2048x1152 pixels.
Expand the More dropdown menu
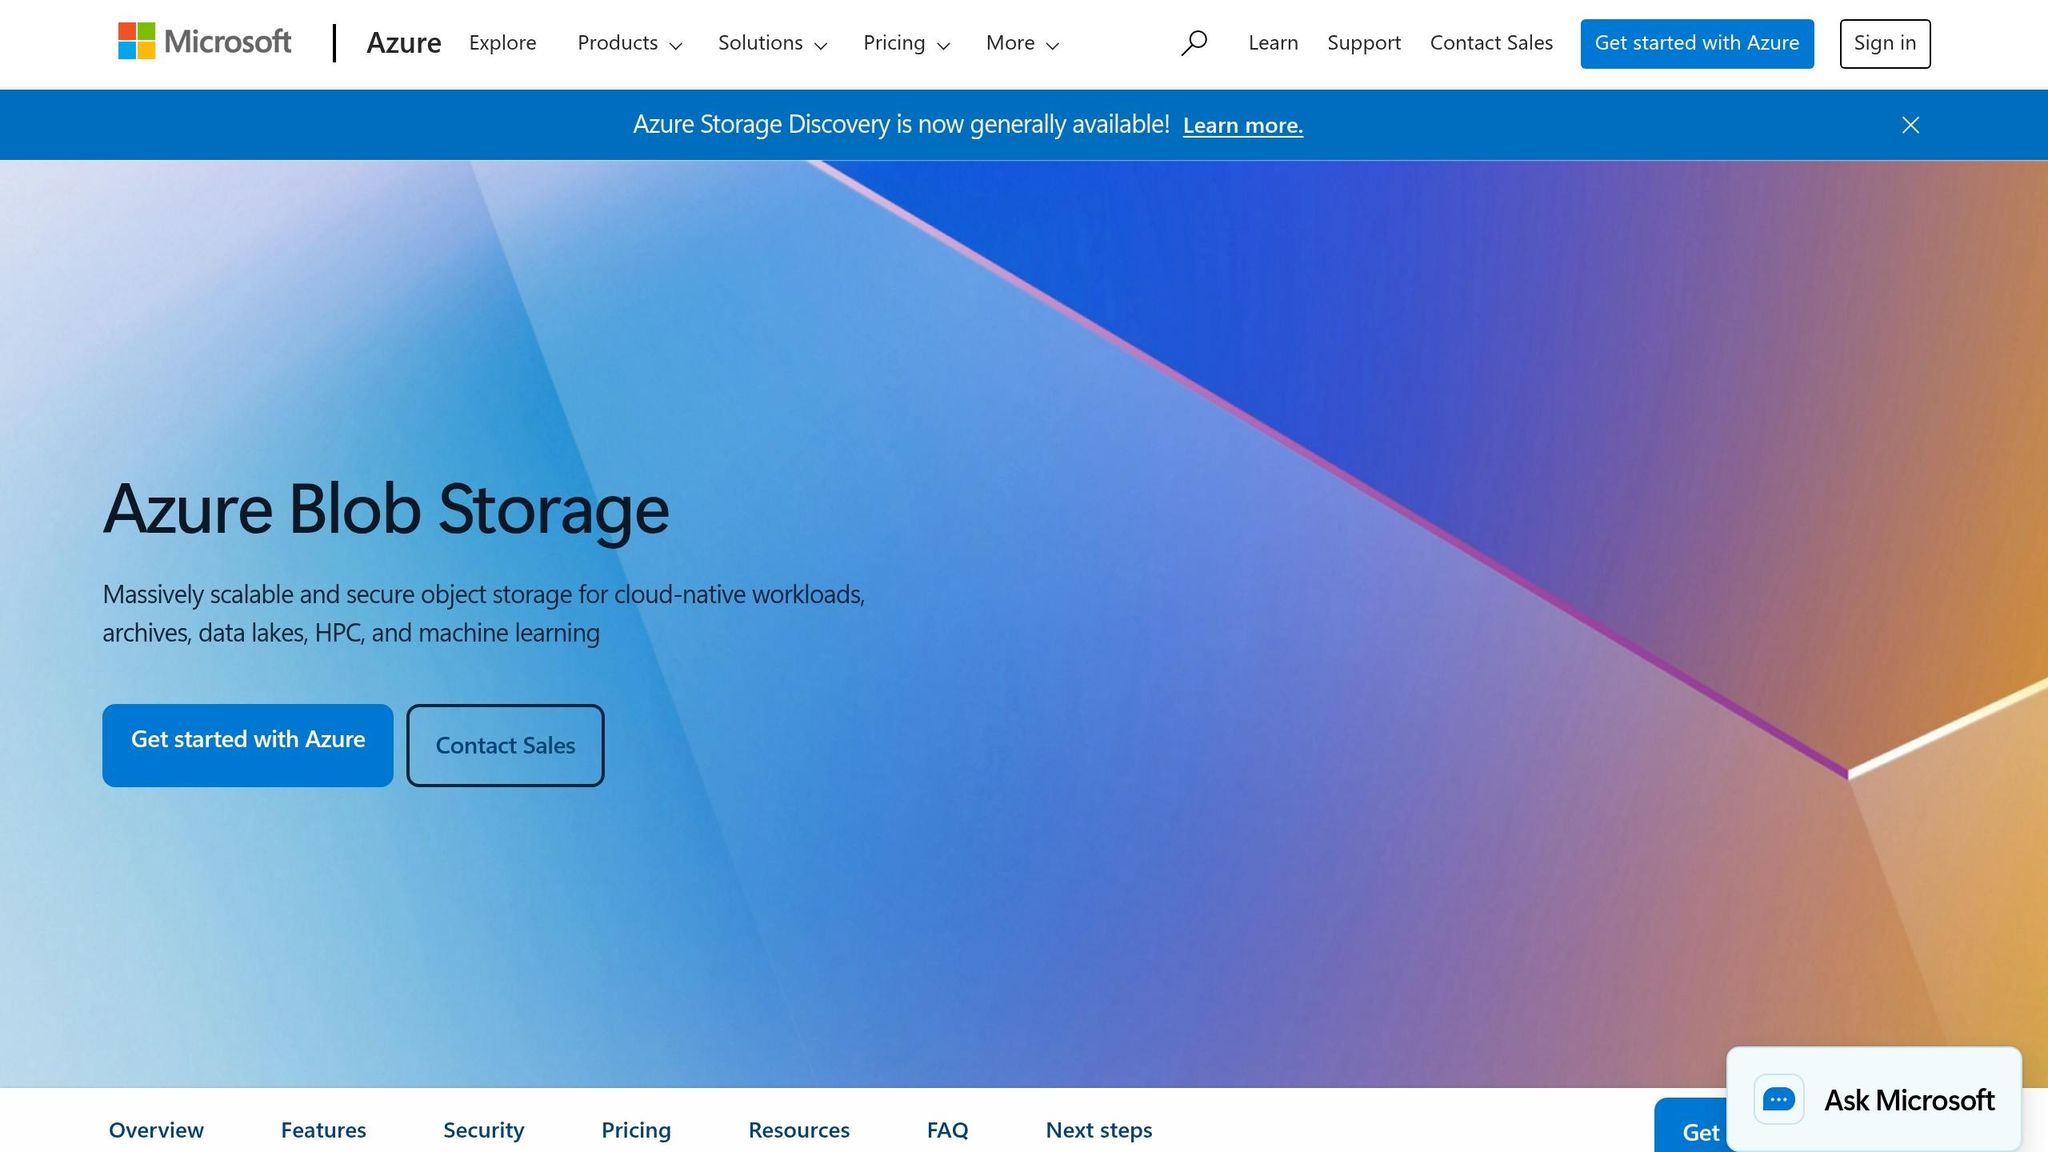point(1022,43)
